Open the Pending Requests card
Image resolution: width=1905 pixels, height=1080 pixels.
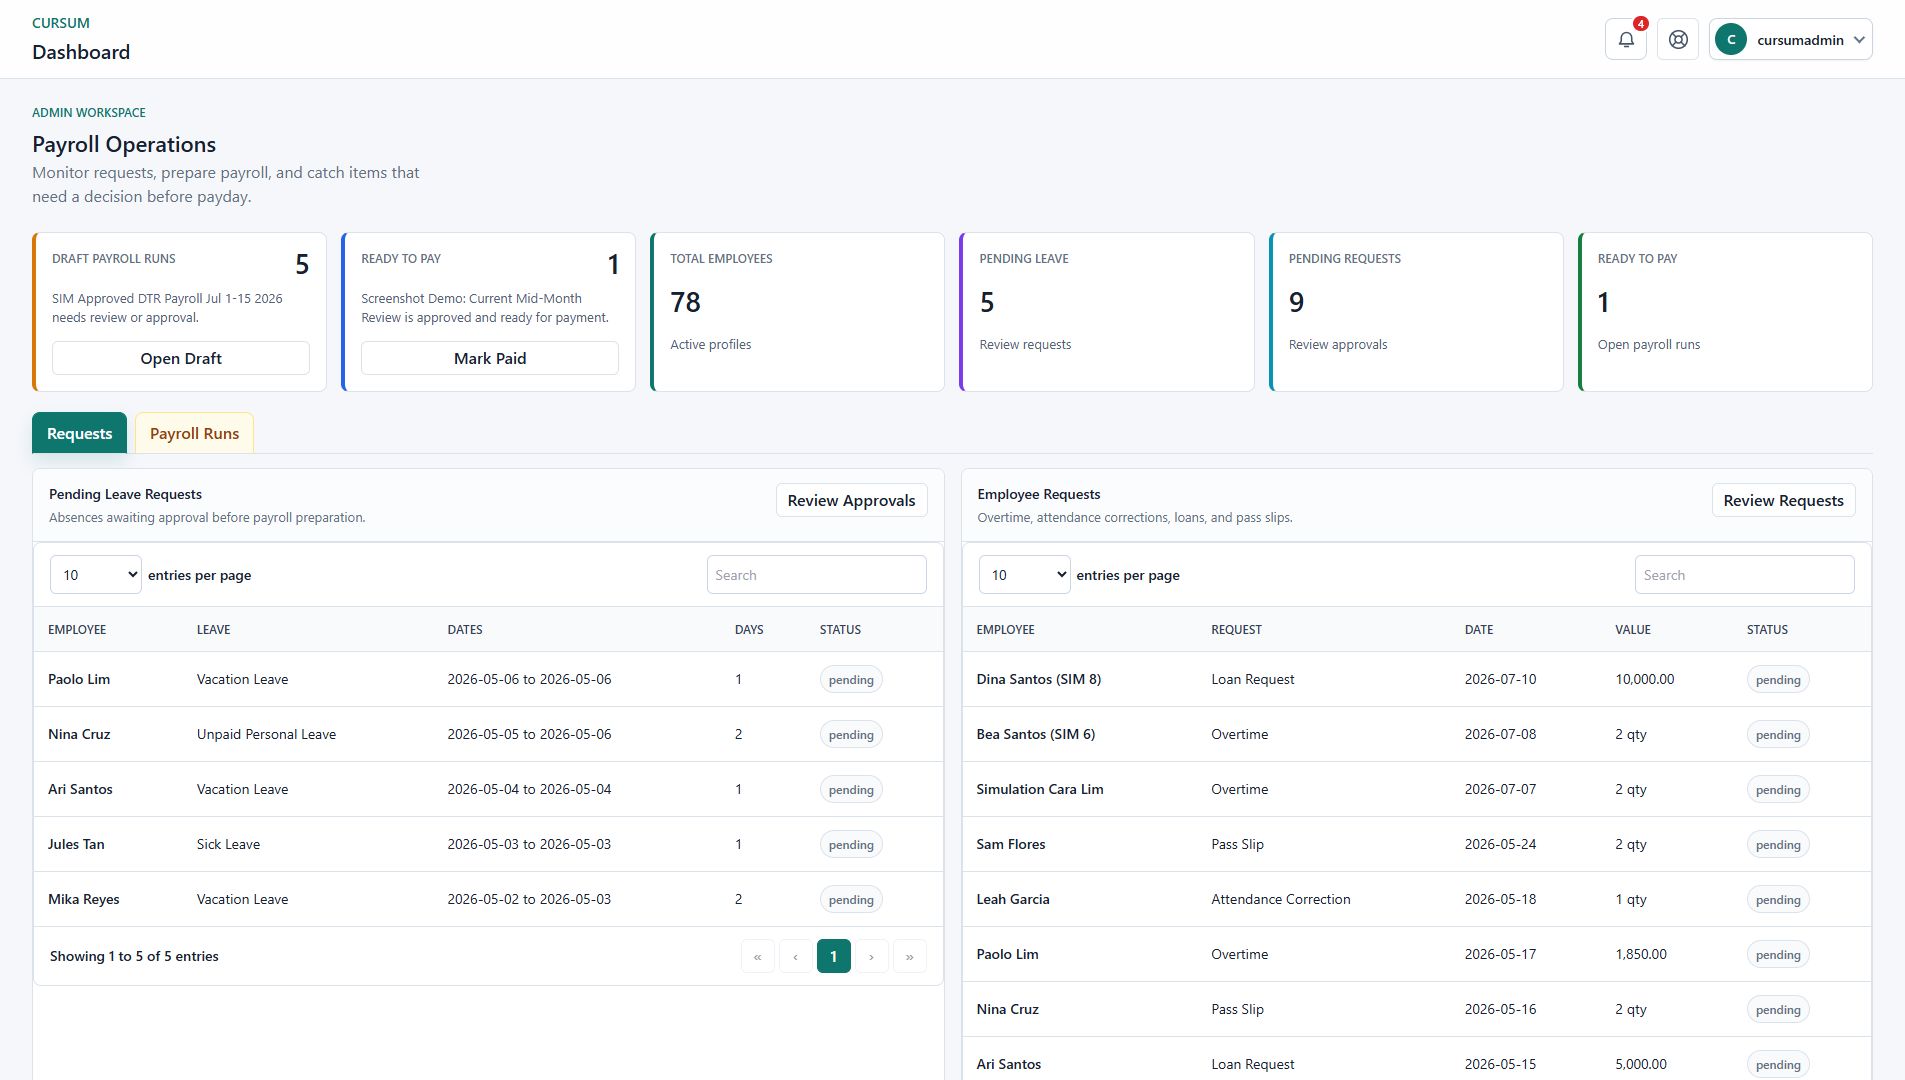(x=1415, y=312)
